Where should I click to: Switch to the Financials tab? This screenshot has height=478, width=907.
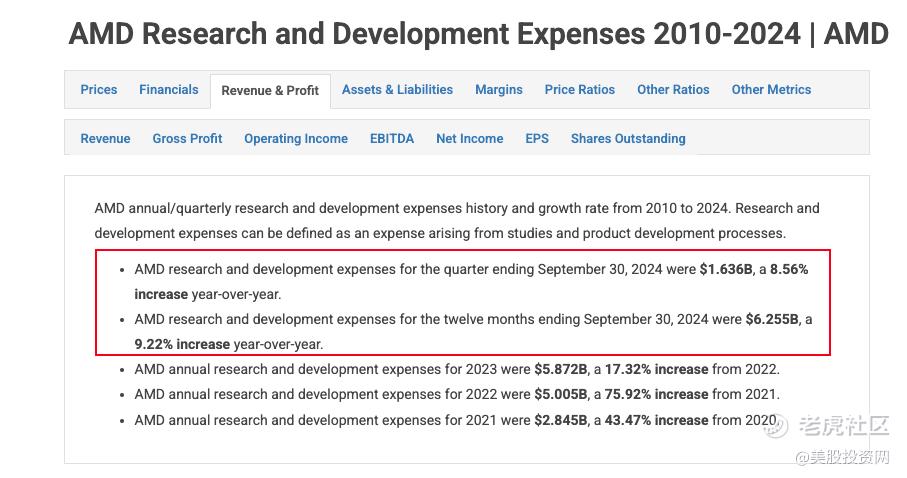click(168, 90)
